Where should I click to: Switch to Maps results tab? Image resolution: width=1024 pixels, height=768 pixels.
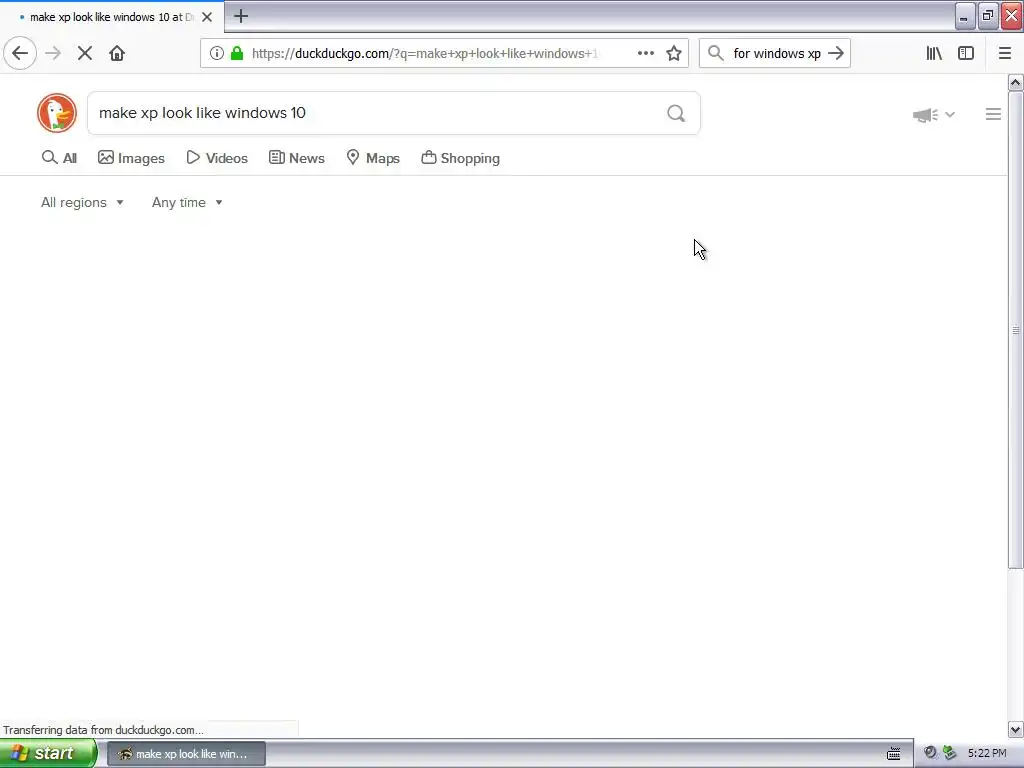[373, 158]
